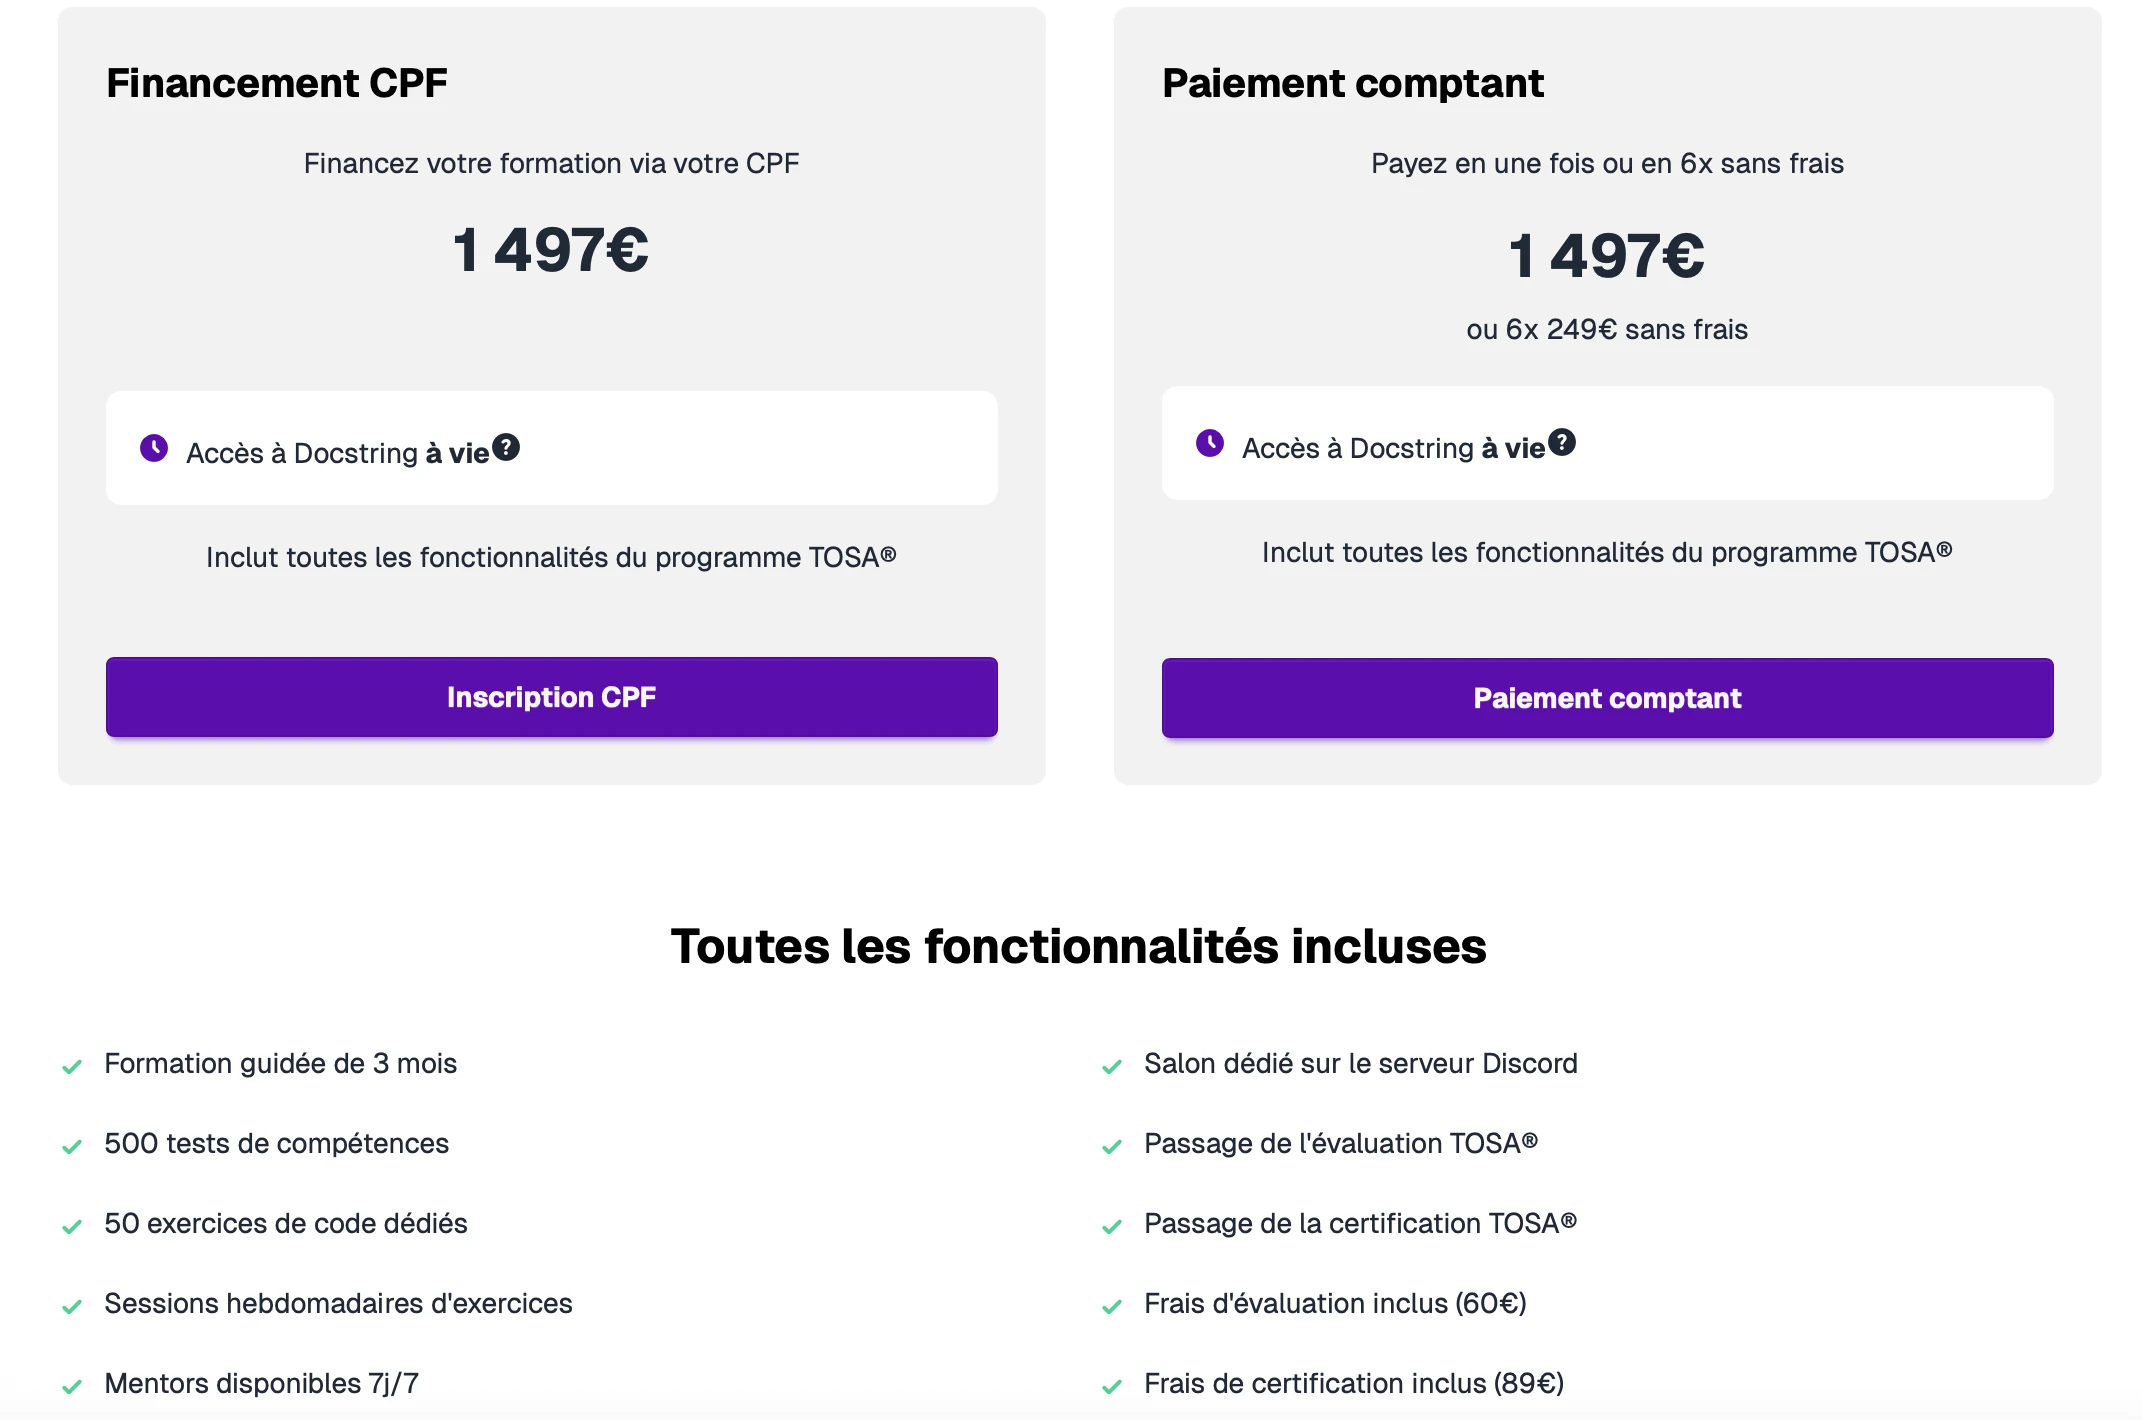The height and width of the screenshot is (1420, 2142).
Task: Click clock icon in Financement CPF card
Action: pos(154,448)
